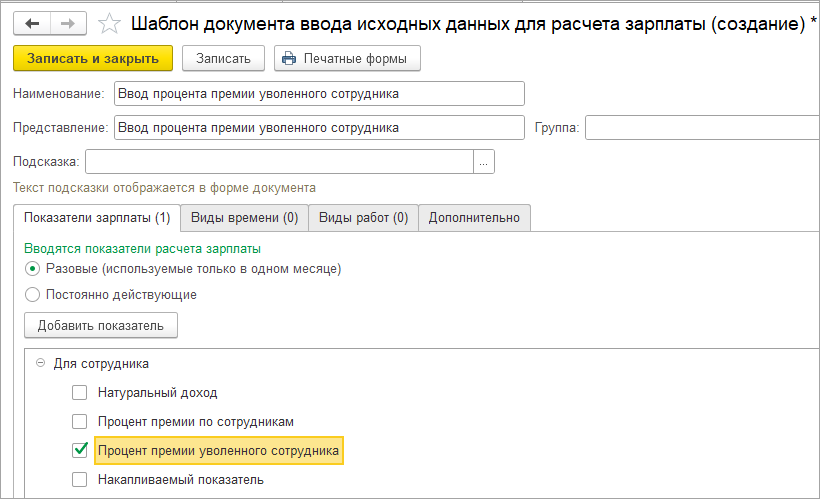Viewport: 820px width, 499px height.
Task: Click the Добавить показатель button
Action: [101, 325]
